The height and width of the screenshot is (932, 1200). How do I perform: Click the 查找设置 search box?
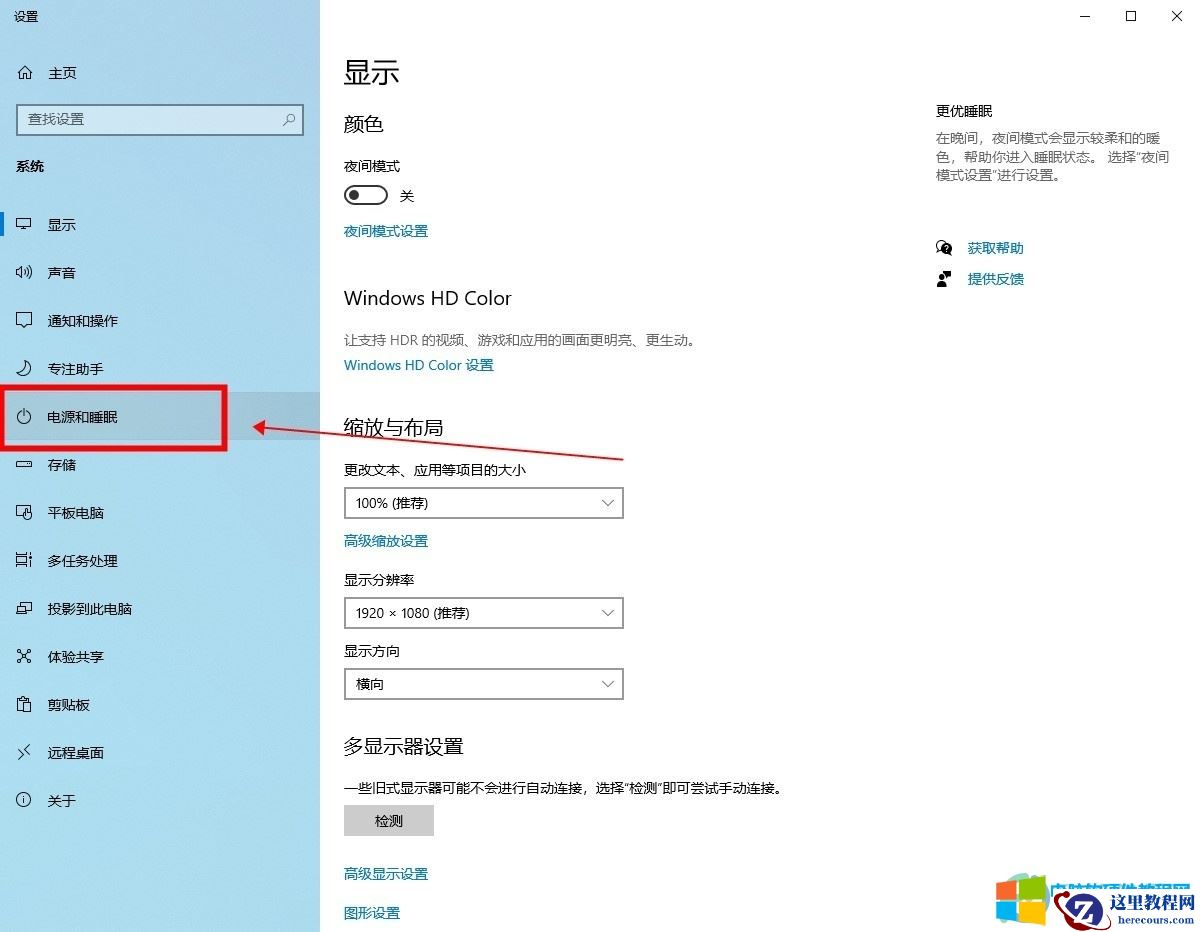160,119
